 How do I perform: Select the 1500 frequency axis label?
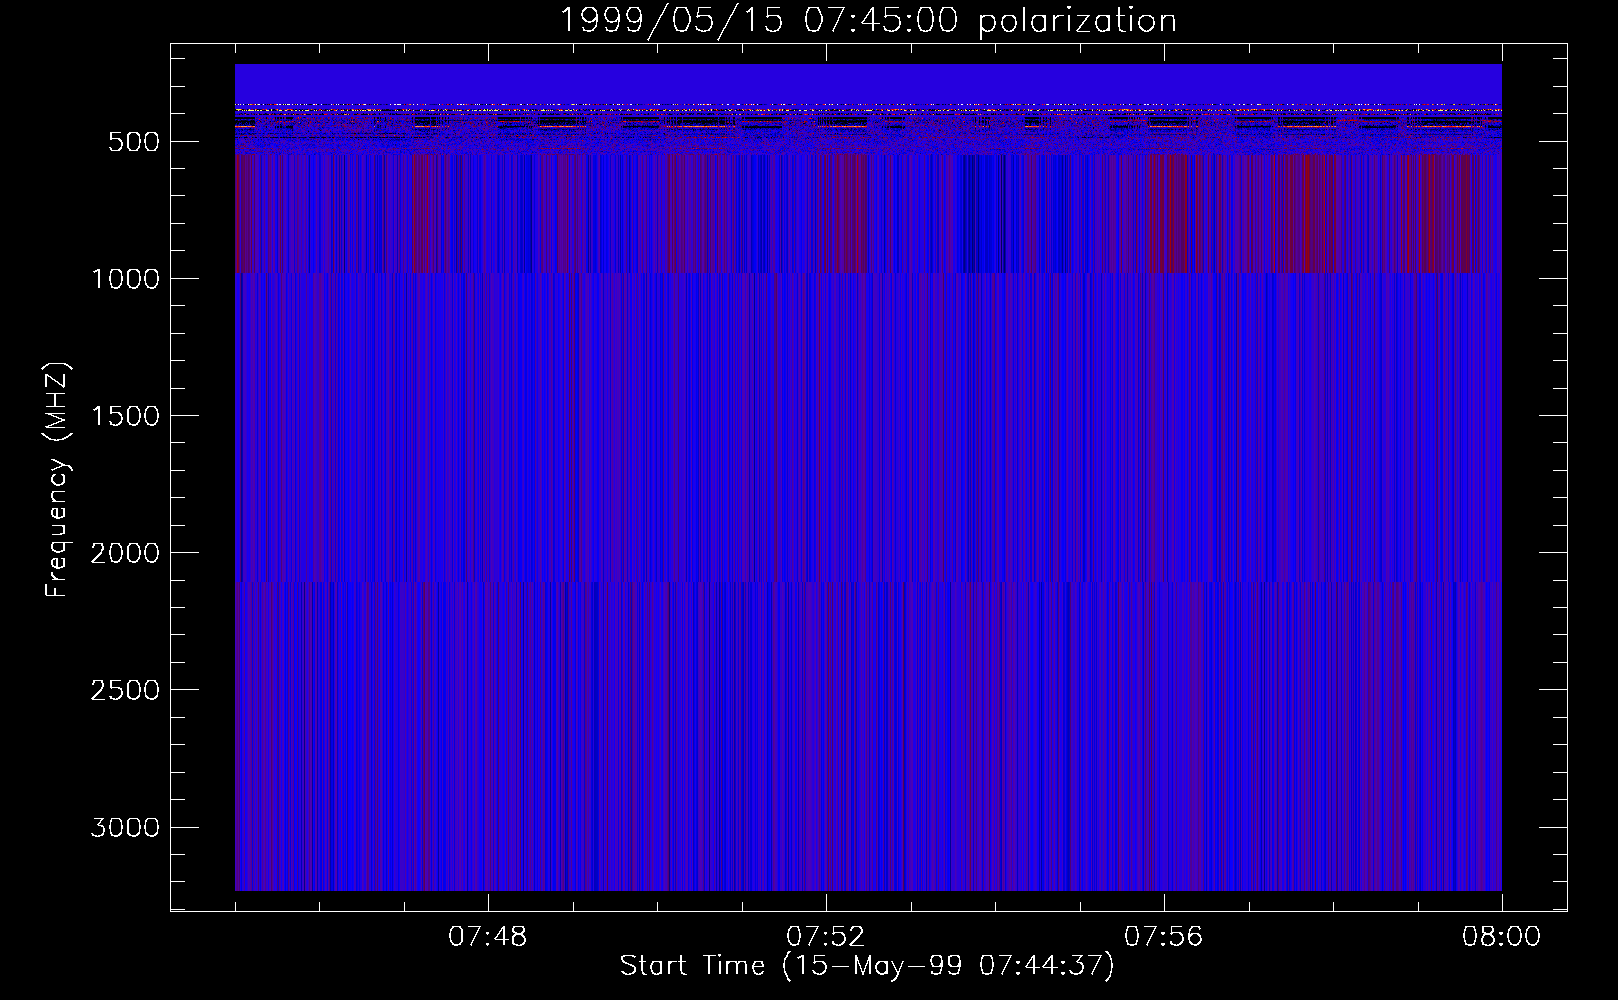(x=125, y=416)
